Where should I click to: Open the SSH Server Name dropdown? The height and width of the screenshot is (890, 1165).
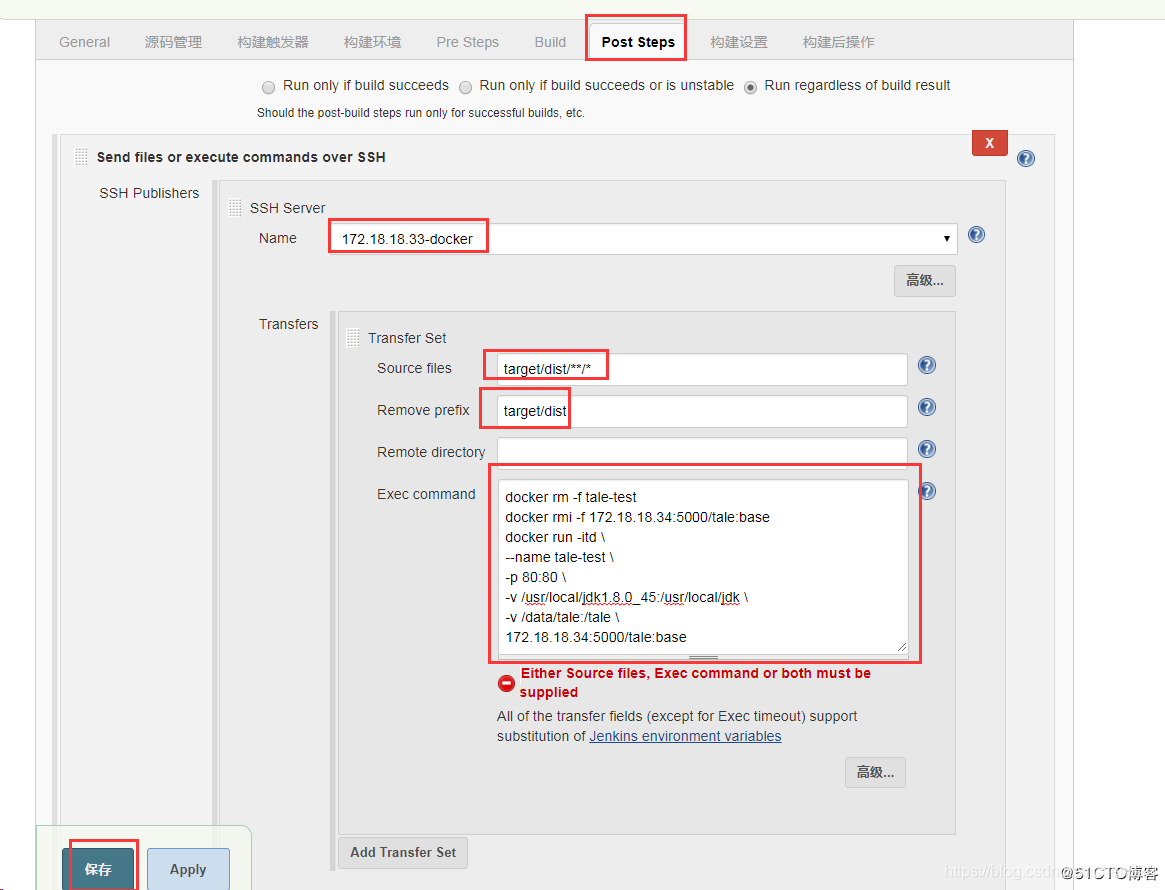pyautogui.click(x=643, y=238)
